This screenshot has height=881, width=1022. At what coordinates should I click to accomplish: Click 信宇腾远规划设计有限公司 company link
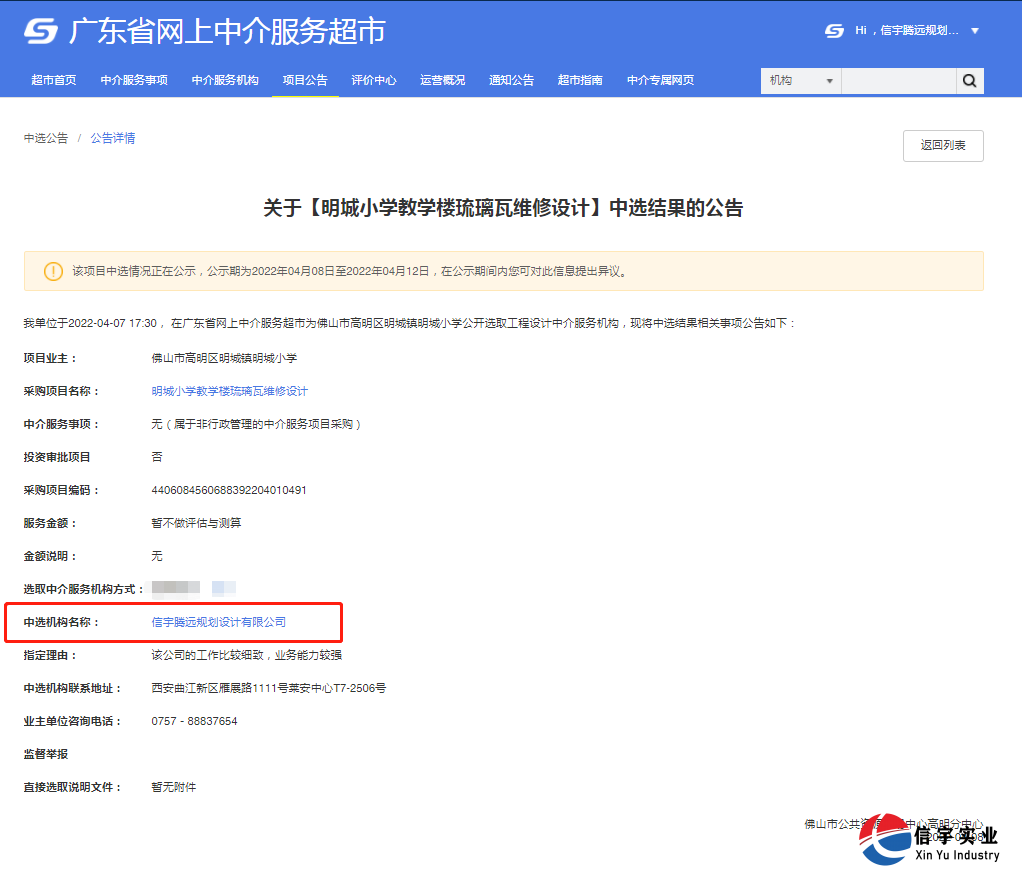coord(219,621)
